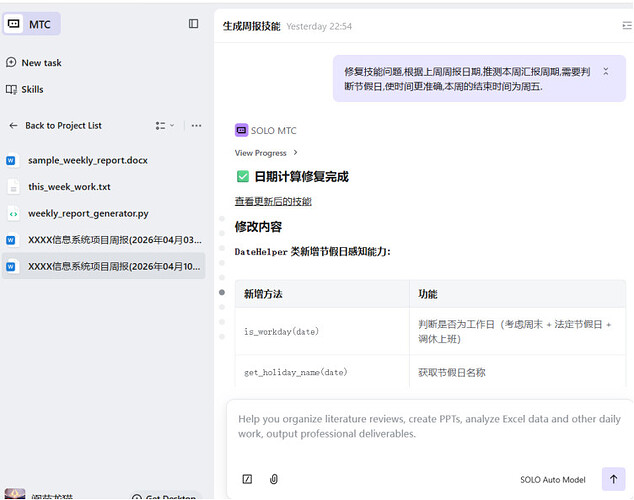The height and width of the screenshot is (500, 634).
Task: Collapse the left sidebar panel
Action: 193,24
